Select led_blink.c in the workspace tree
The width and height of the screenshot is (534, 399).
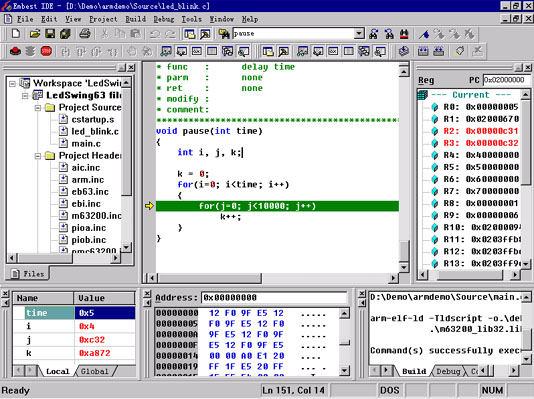pos(95,131)
